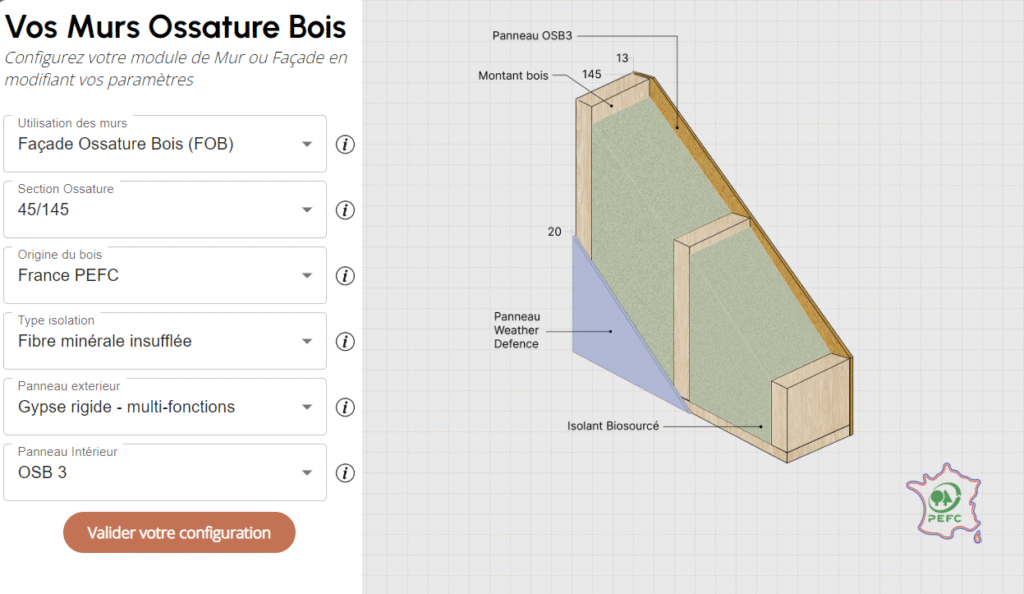This screenshot has width=1024, height=594.
Task: Click info icon beside Panneau exterieur
Action: click(x=345, y=408)
